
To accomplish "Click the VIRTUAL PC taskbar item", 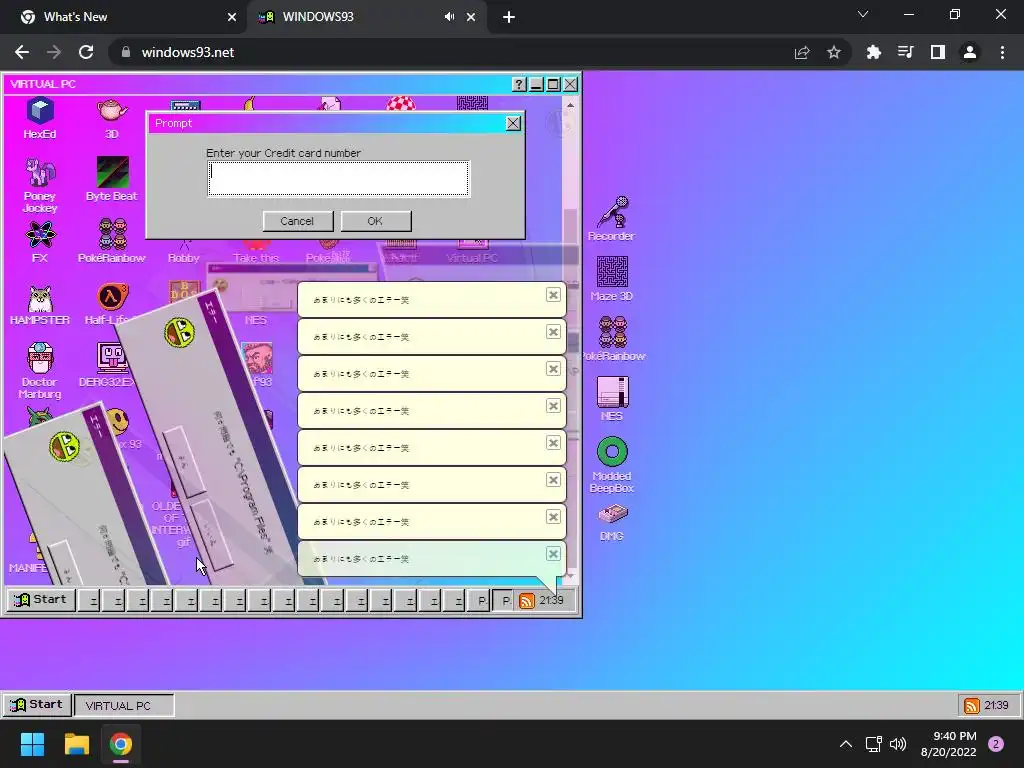I will coord(124,705).
